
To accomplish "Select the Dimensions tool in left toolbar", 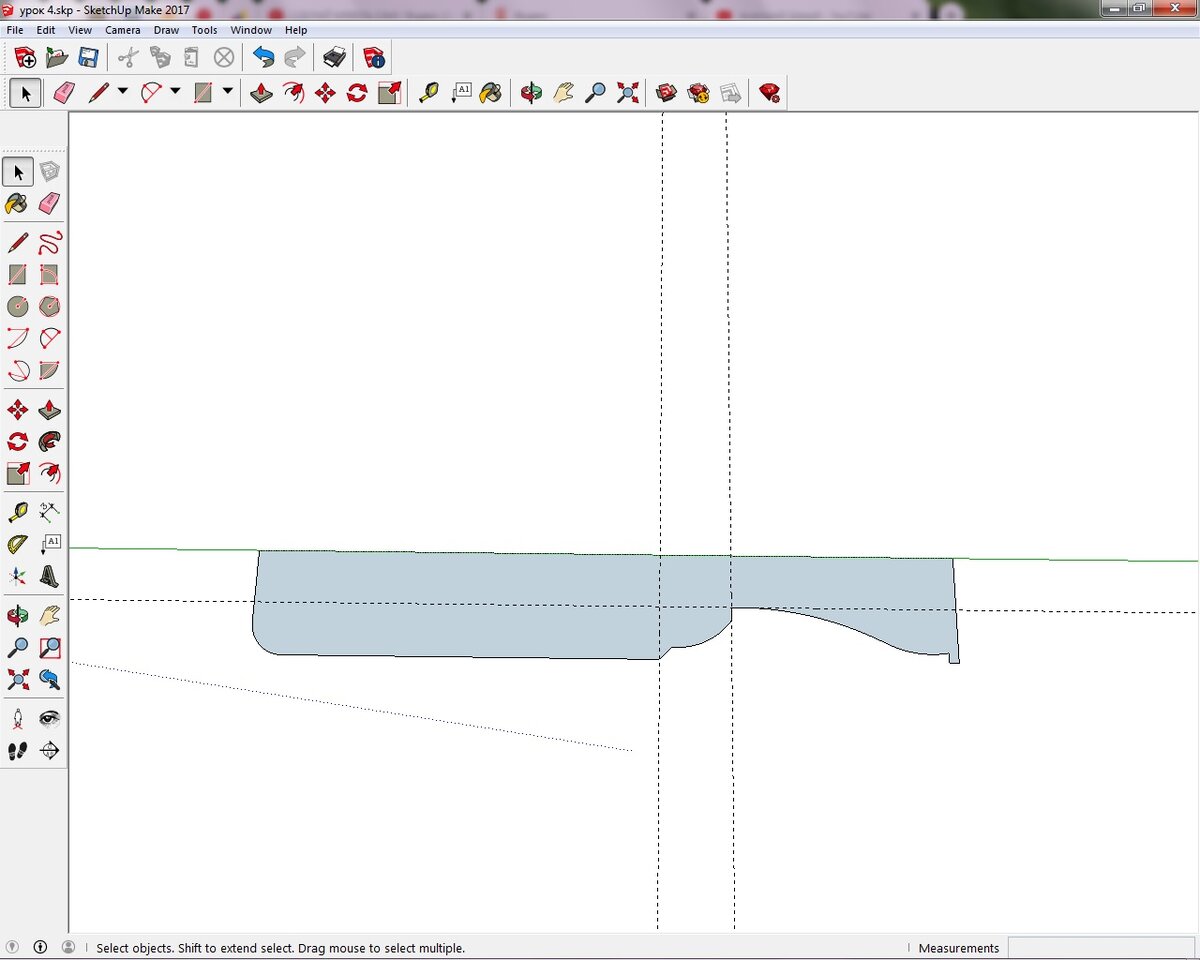I will coord(49,512).
